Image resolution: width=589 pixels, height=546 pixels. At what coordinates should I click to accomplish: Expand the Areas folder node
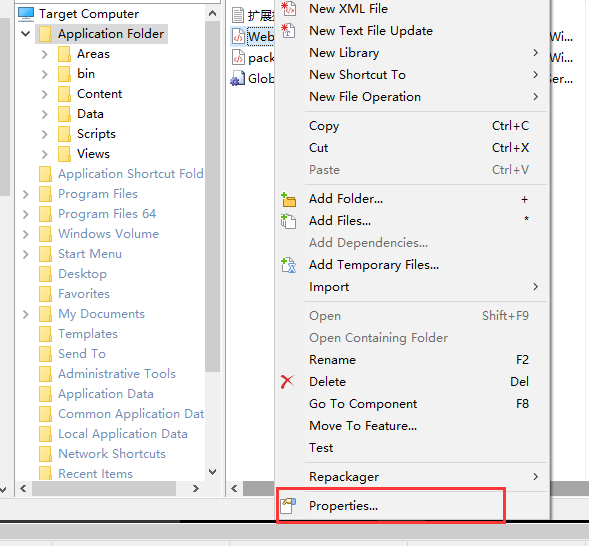tap(45, 54)
